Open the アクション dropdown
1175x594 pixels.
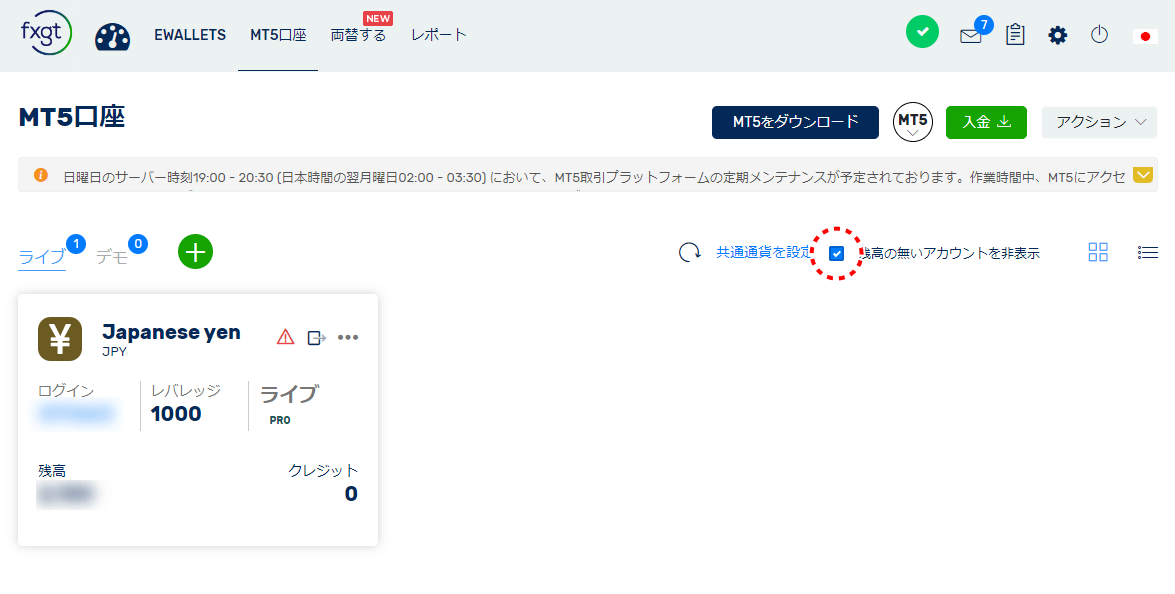(1099, 122)
